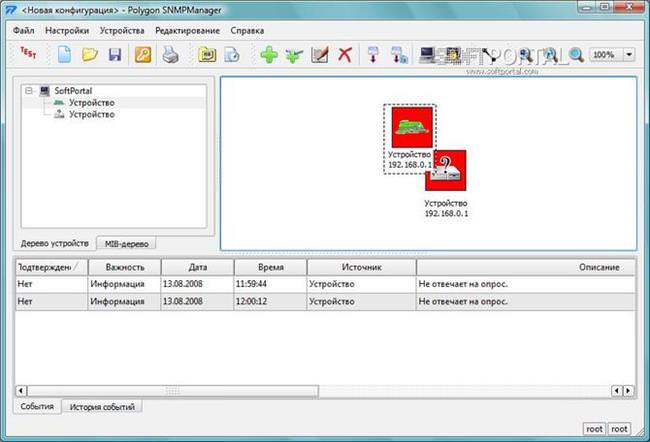Edit device with the pencil notepad icon

point(320,55)
